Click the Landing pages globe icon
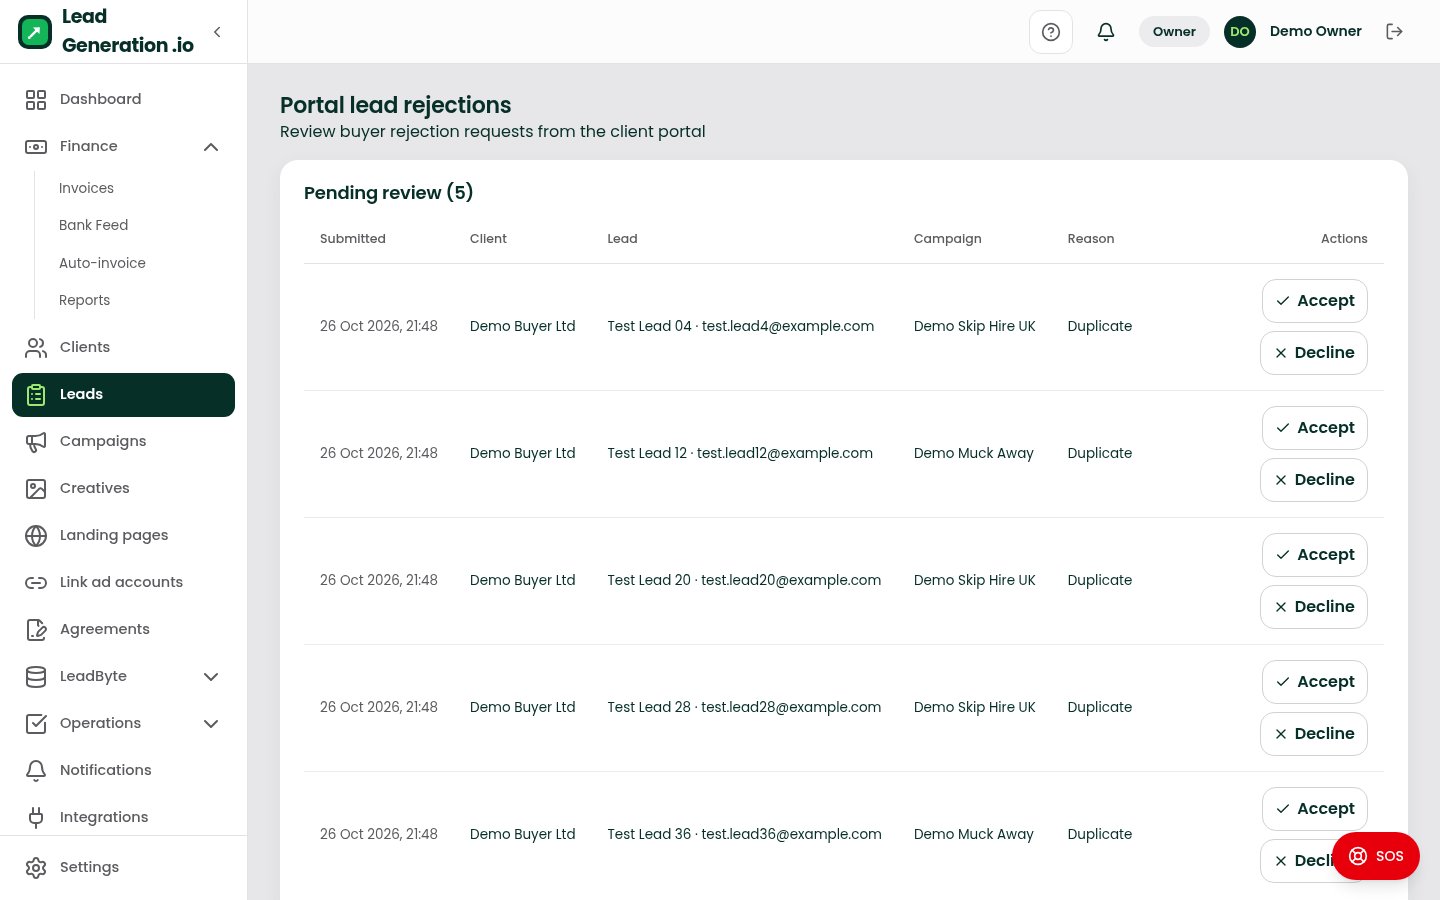 click(x=36, y=535)
